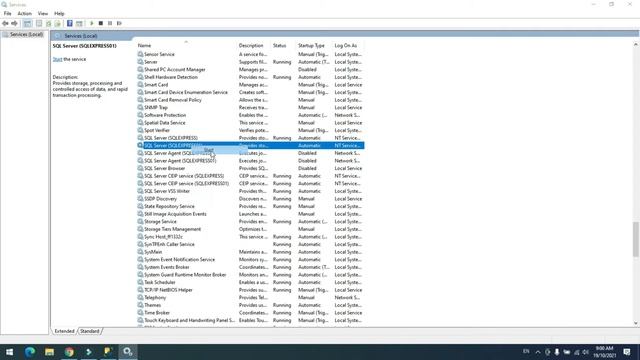Select Services (Local) in the console tree
640x360 pixels.
tap(26, 35)
